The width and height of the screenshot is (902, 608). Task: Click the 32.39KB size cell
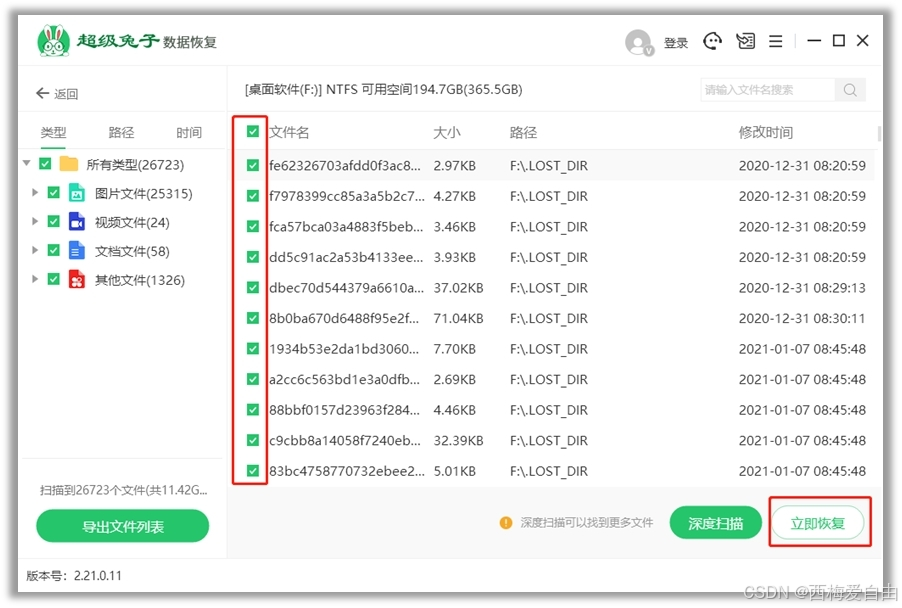click(458, 440)
